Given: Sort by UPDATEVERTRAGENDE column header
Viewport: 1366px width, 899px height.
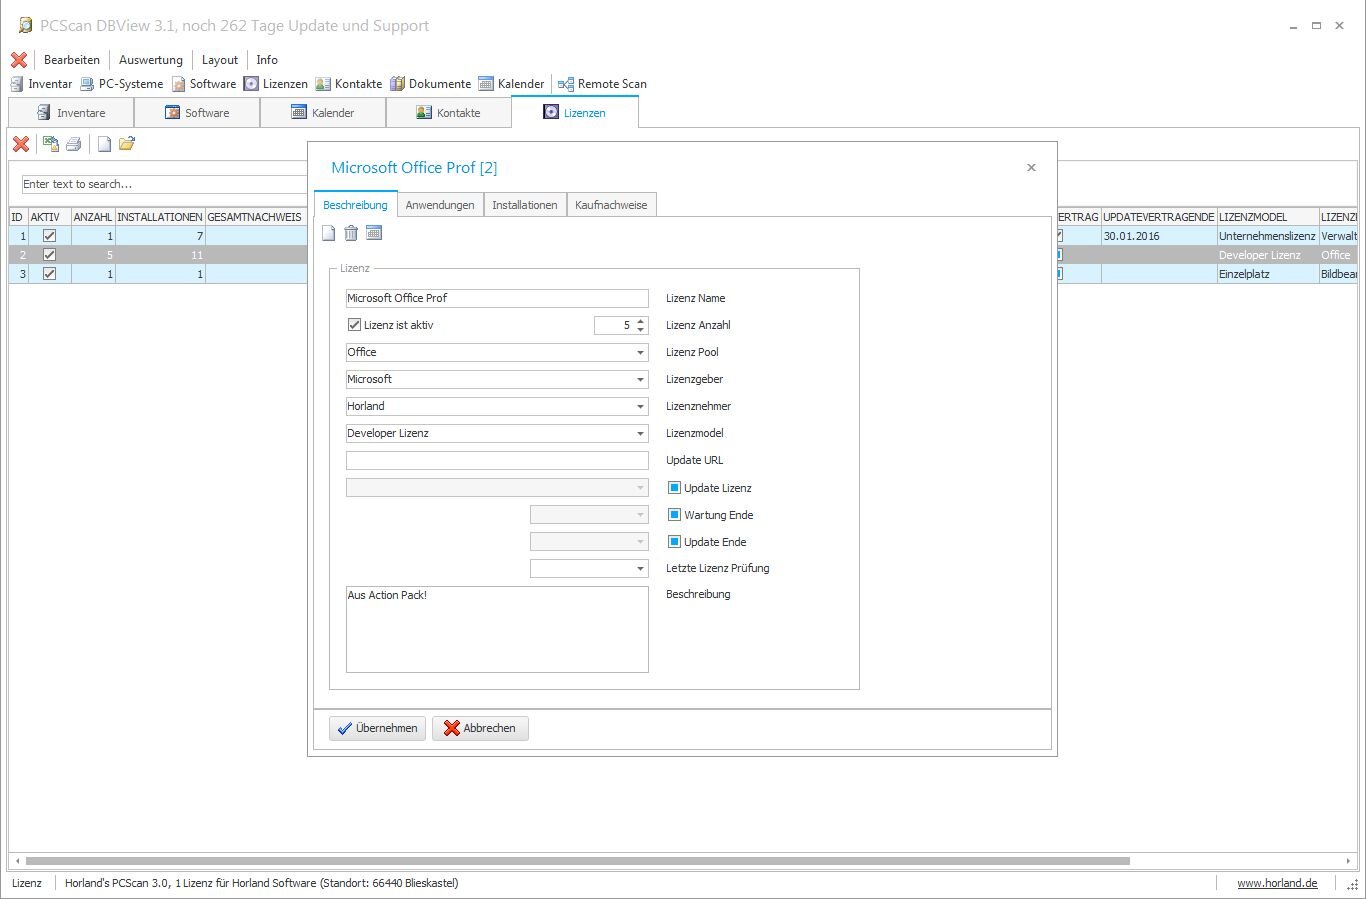Looking at the screenshot, I should [x=1159, y=217].
